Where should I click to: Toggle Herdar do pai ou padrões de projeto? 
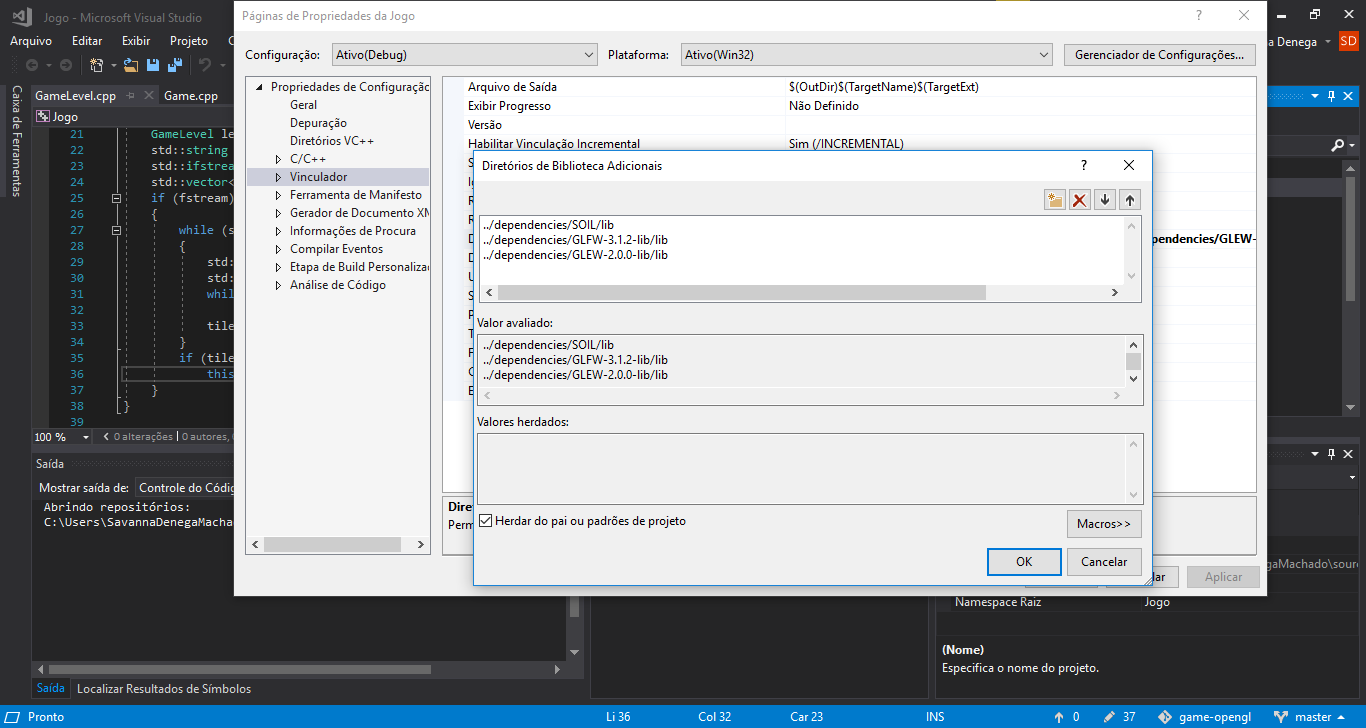click(x=486, y=521)
